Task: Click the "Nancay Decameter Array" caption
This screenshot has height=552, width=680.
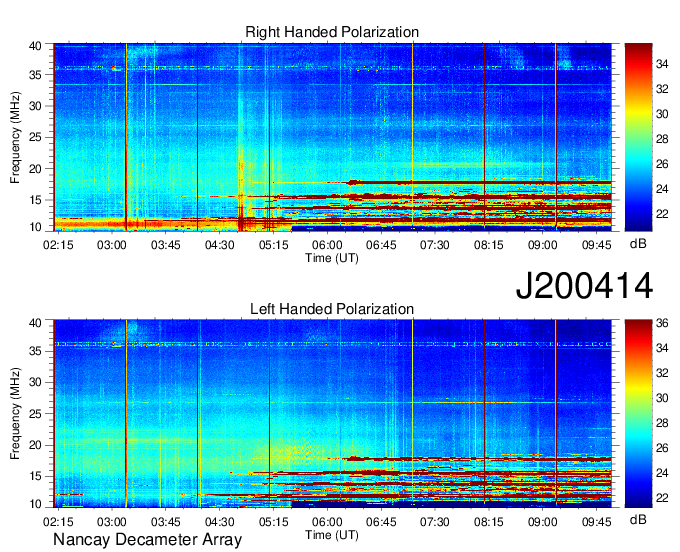Action: point(147,539)
